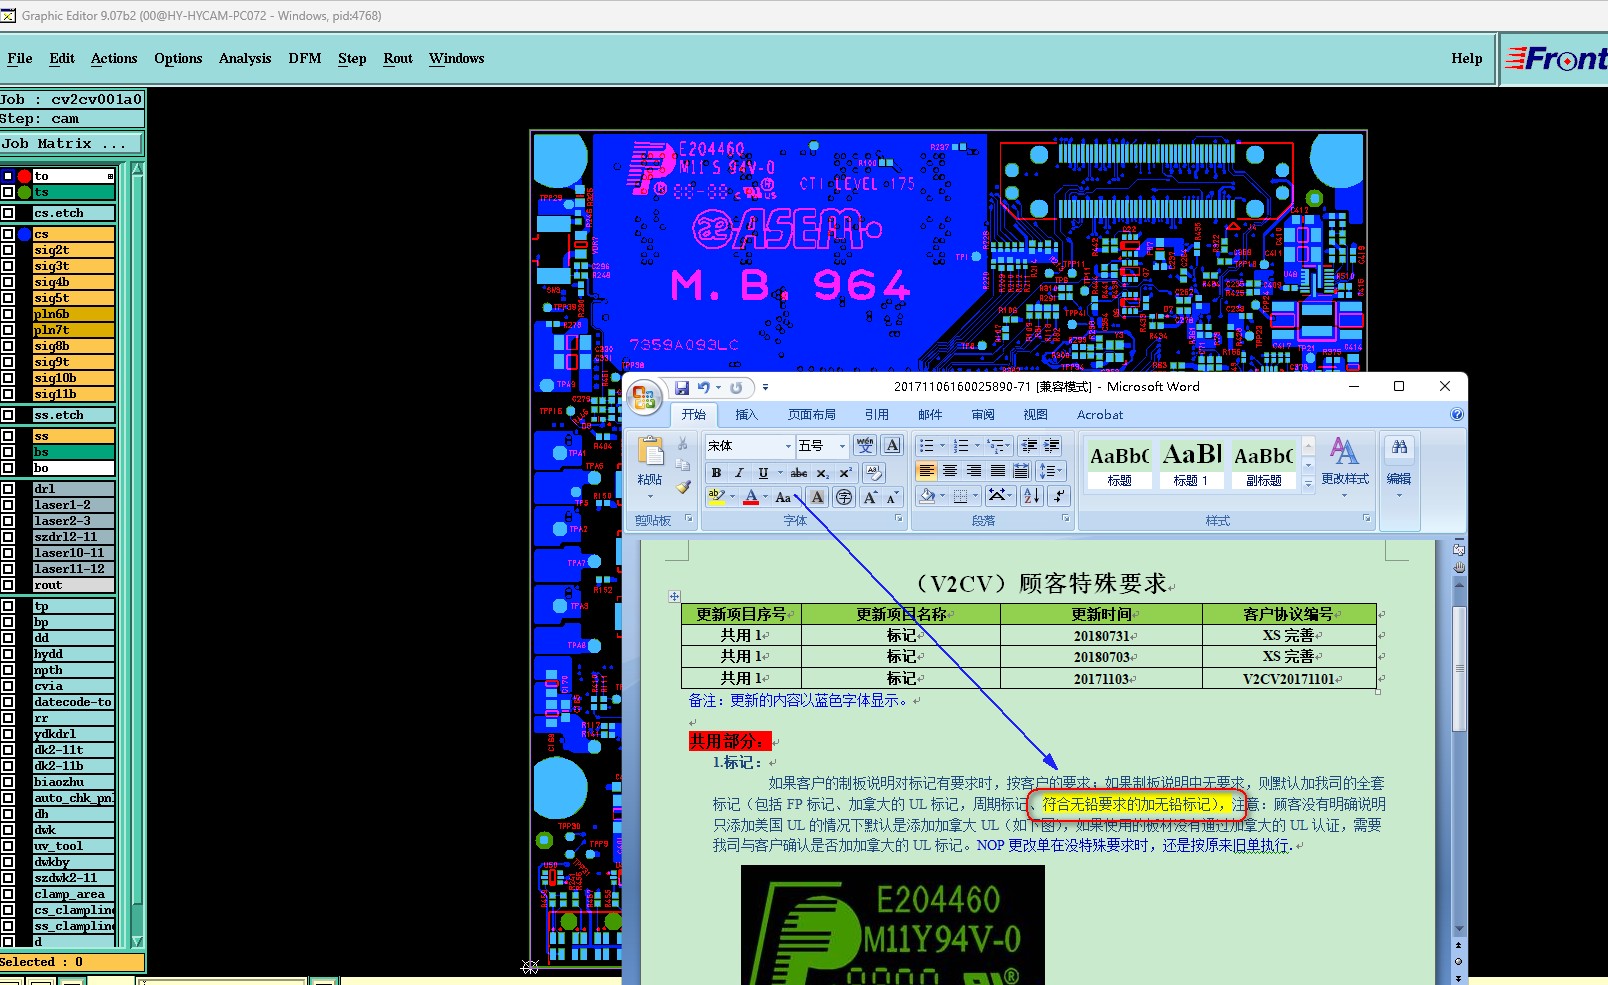Open the Office button menu
Viewport: 1608px width, 985px height.
645,397
